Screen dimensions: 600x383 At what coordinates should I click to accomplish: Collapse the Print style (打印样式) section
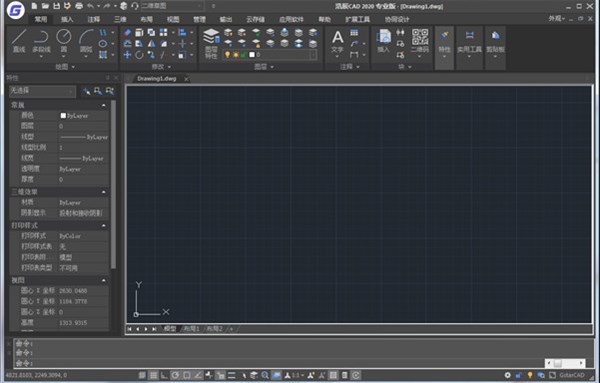point(104,225)
